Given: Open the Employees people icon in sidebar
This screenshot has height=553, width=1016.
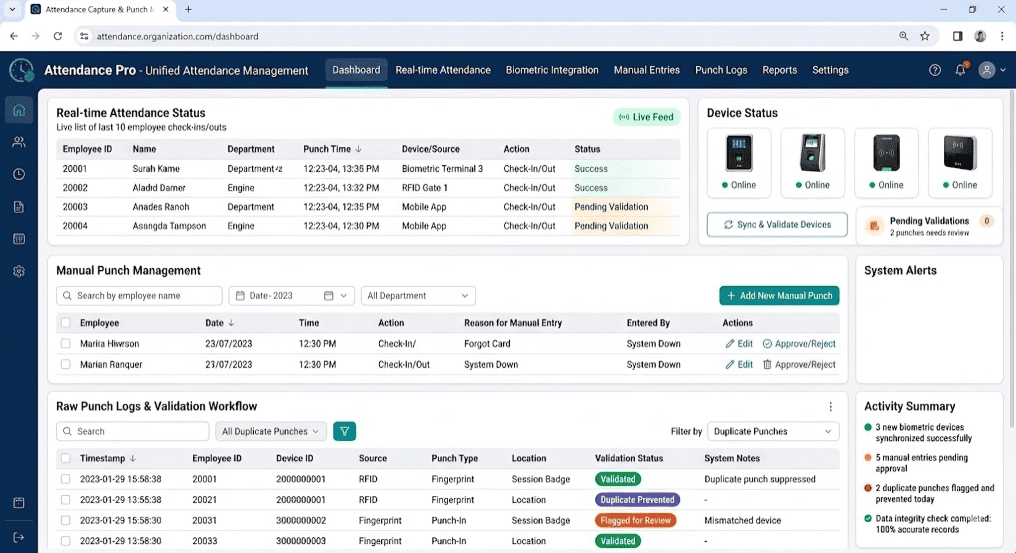Looking at the screenshot, I should (19, 142).
